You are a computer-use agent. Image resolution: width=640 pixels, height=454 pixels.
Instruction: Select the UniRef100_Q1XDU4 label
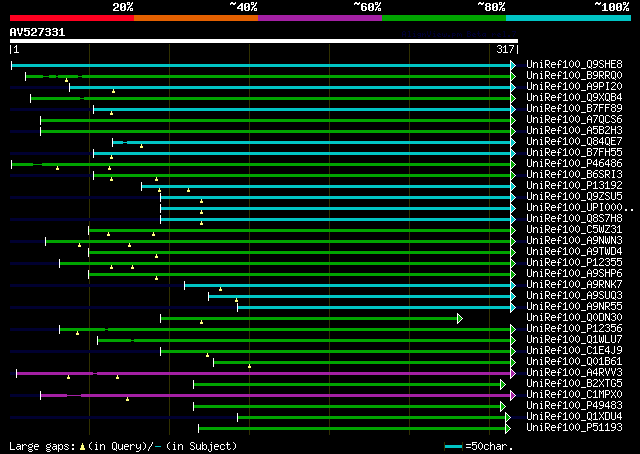[x=574, y=417]
